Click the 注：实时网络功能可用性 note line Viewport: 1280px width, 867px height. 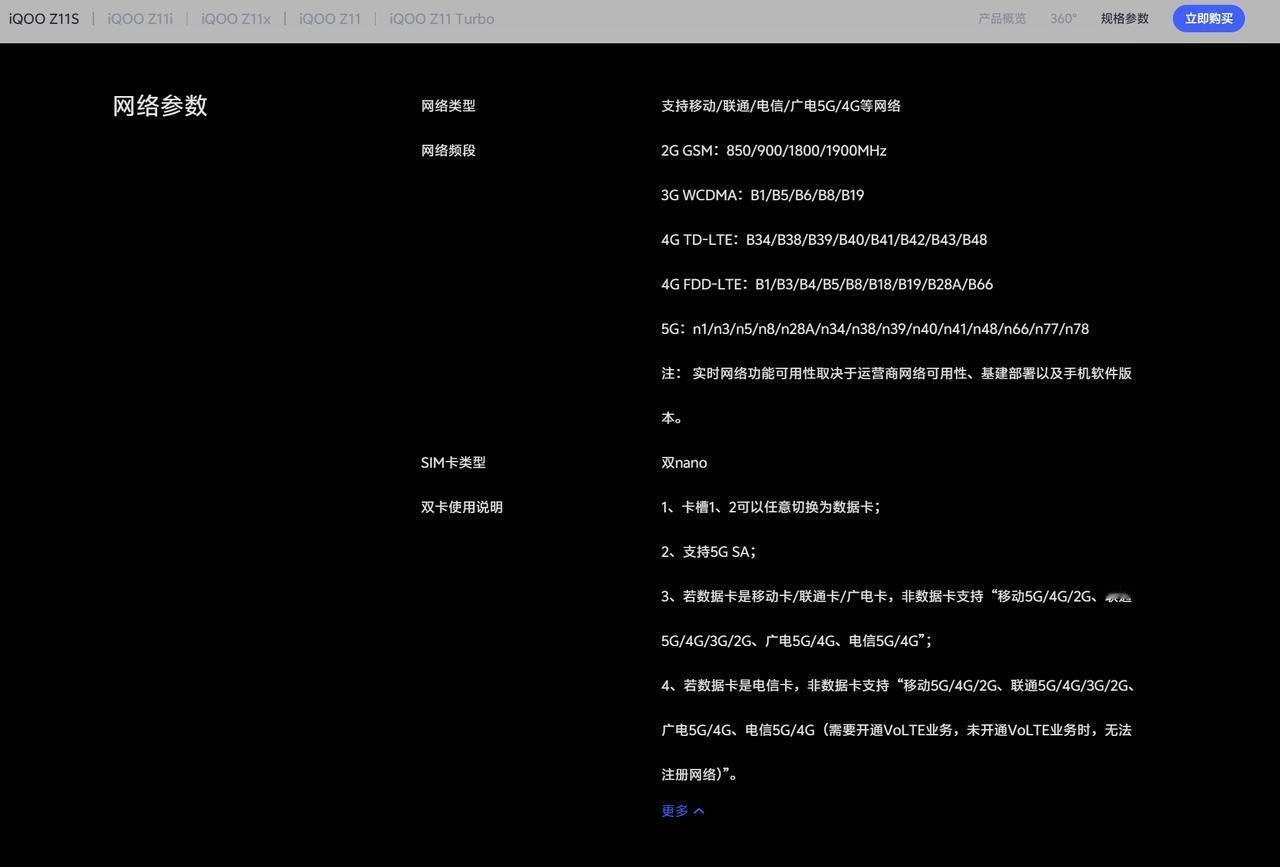click(x=897, y=396)
